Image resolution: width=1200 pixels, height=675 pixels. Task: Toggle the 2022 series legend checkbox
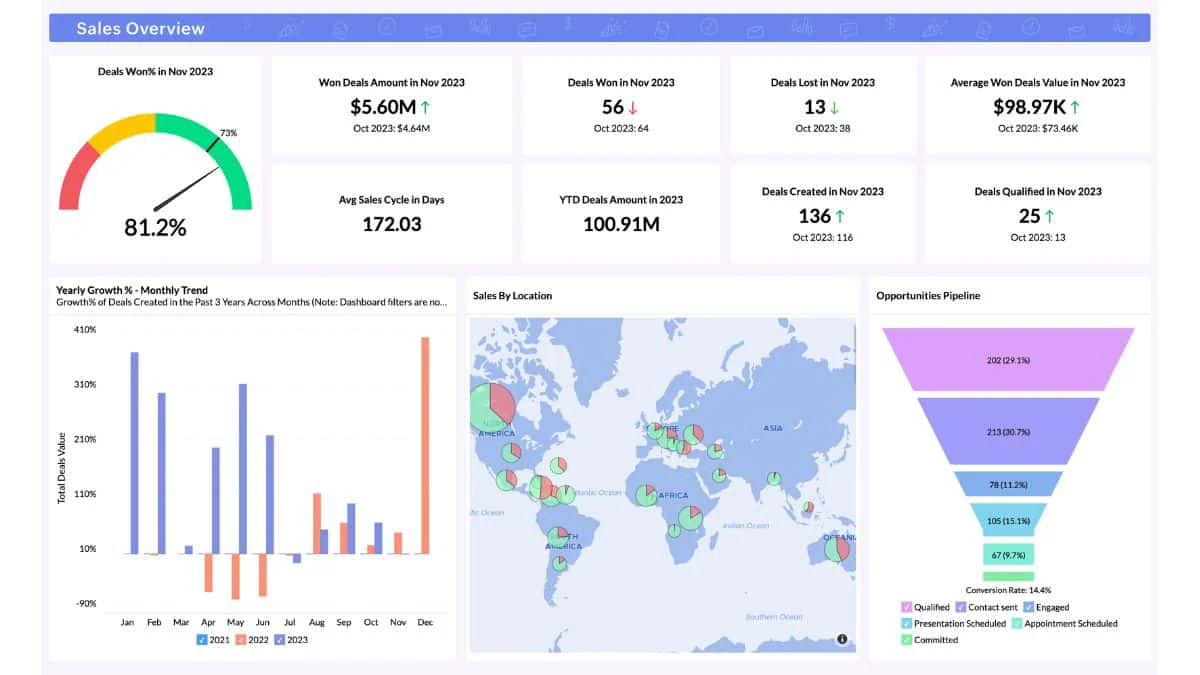[x=241, y=640]
